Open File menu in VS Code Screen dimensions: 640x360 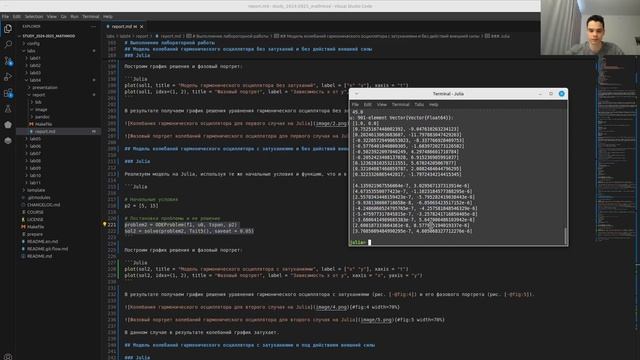point(5,17)
